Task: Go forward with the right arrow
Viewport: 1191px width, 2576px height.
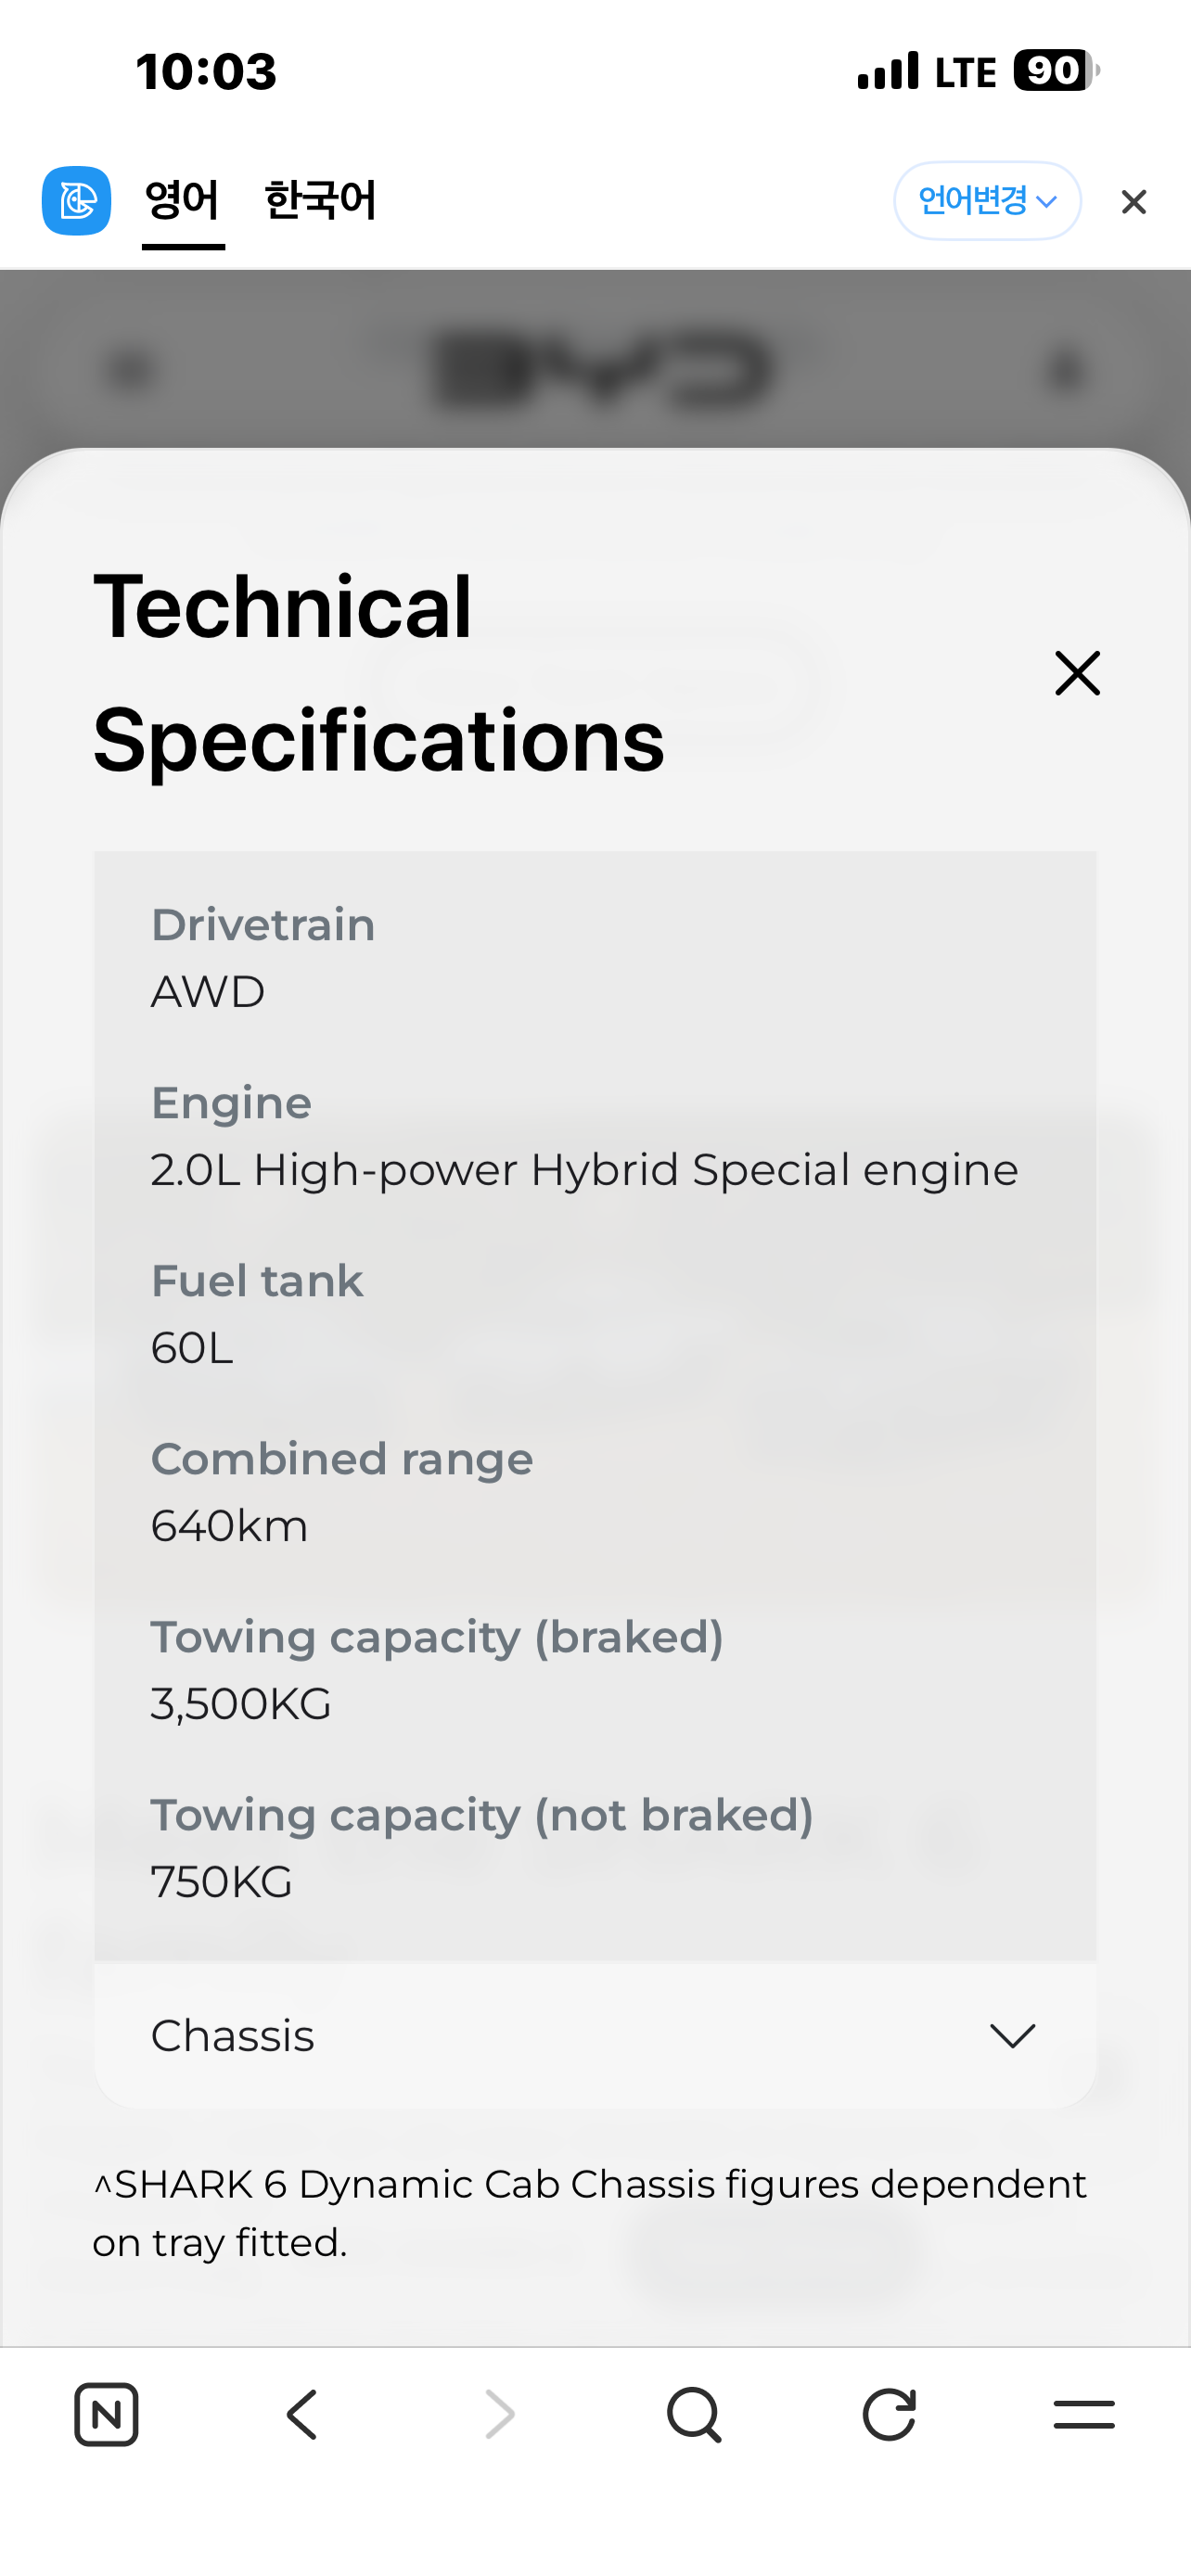Action: tap(499, 2415)
